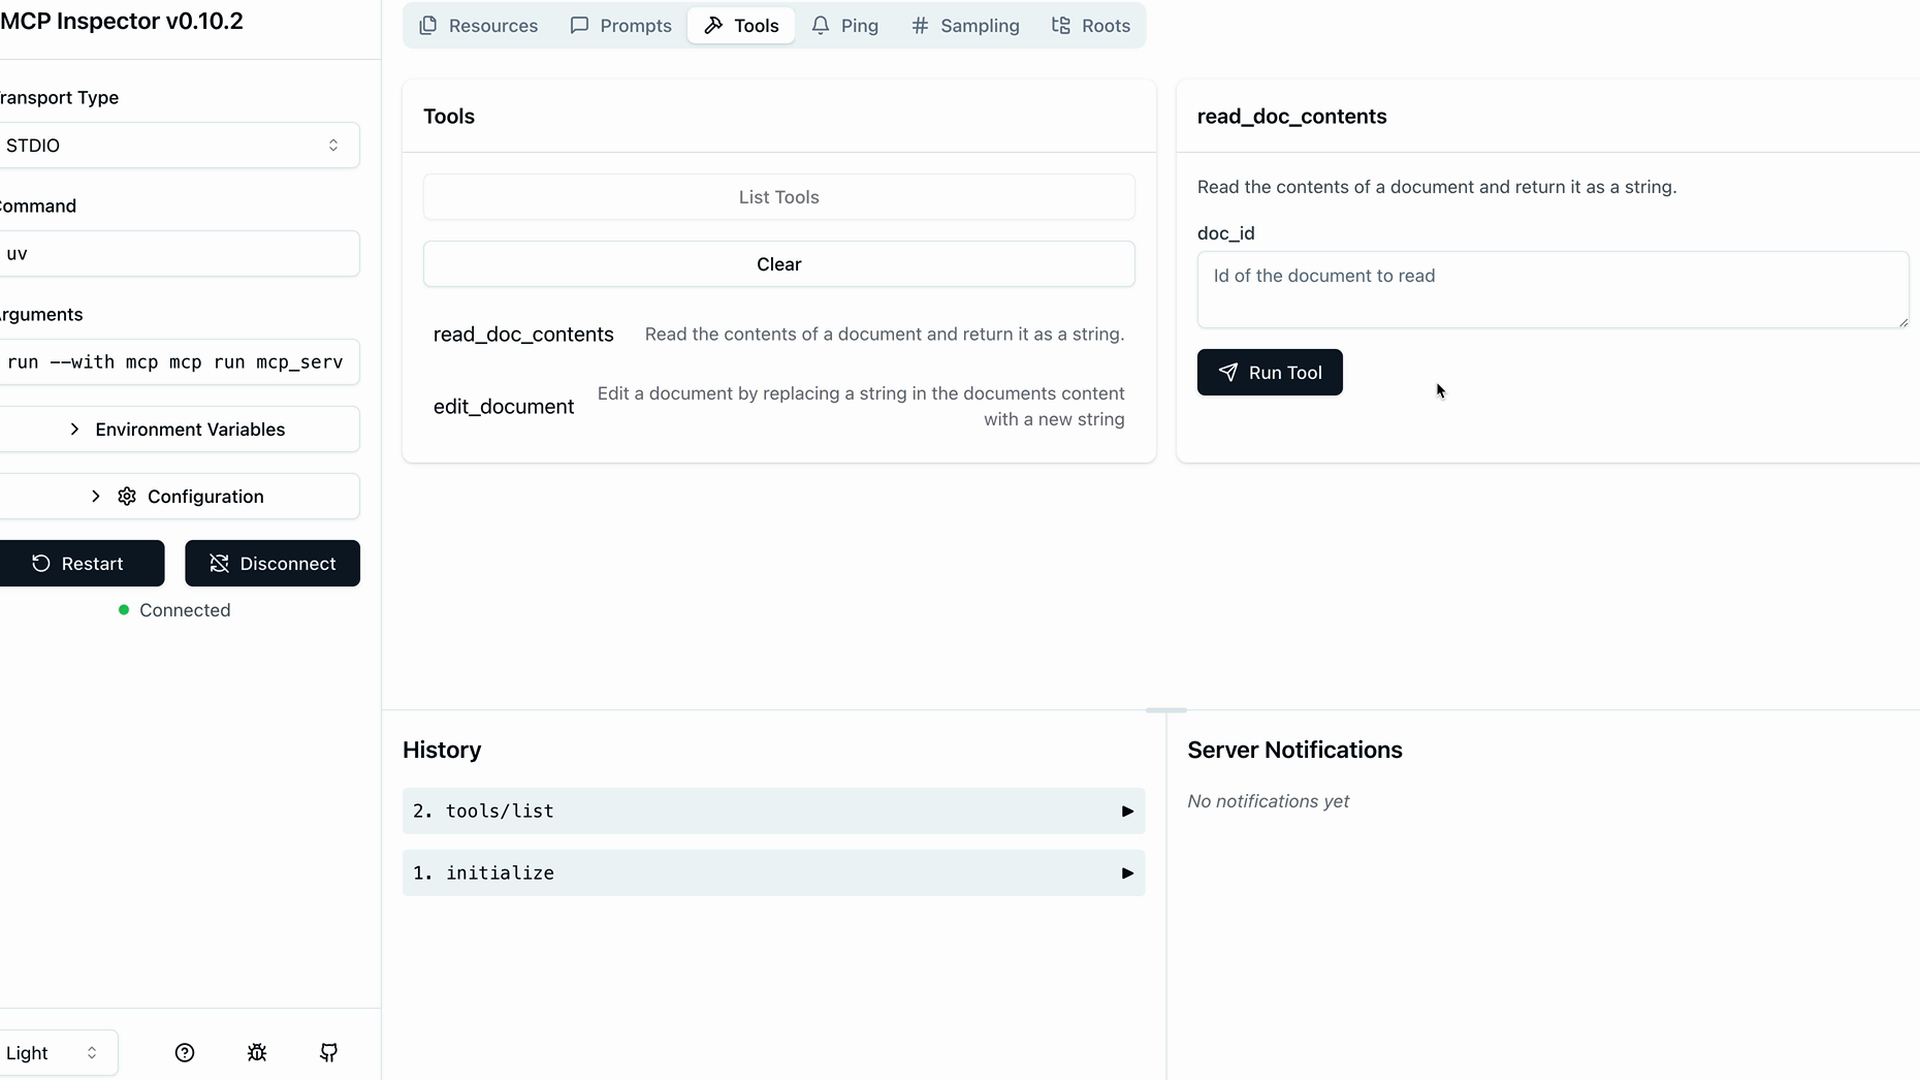Screen dimensions: 1920x1080
Task: Click the Restart button
Action: pyautogui.click(x=80, y=563)
